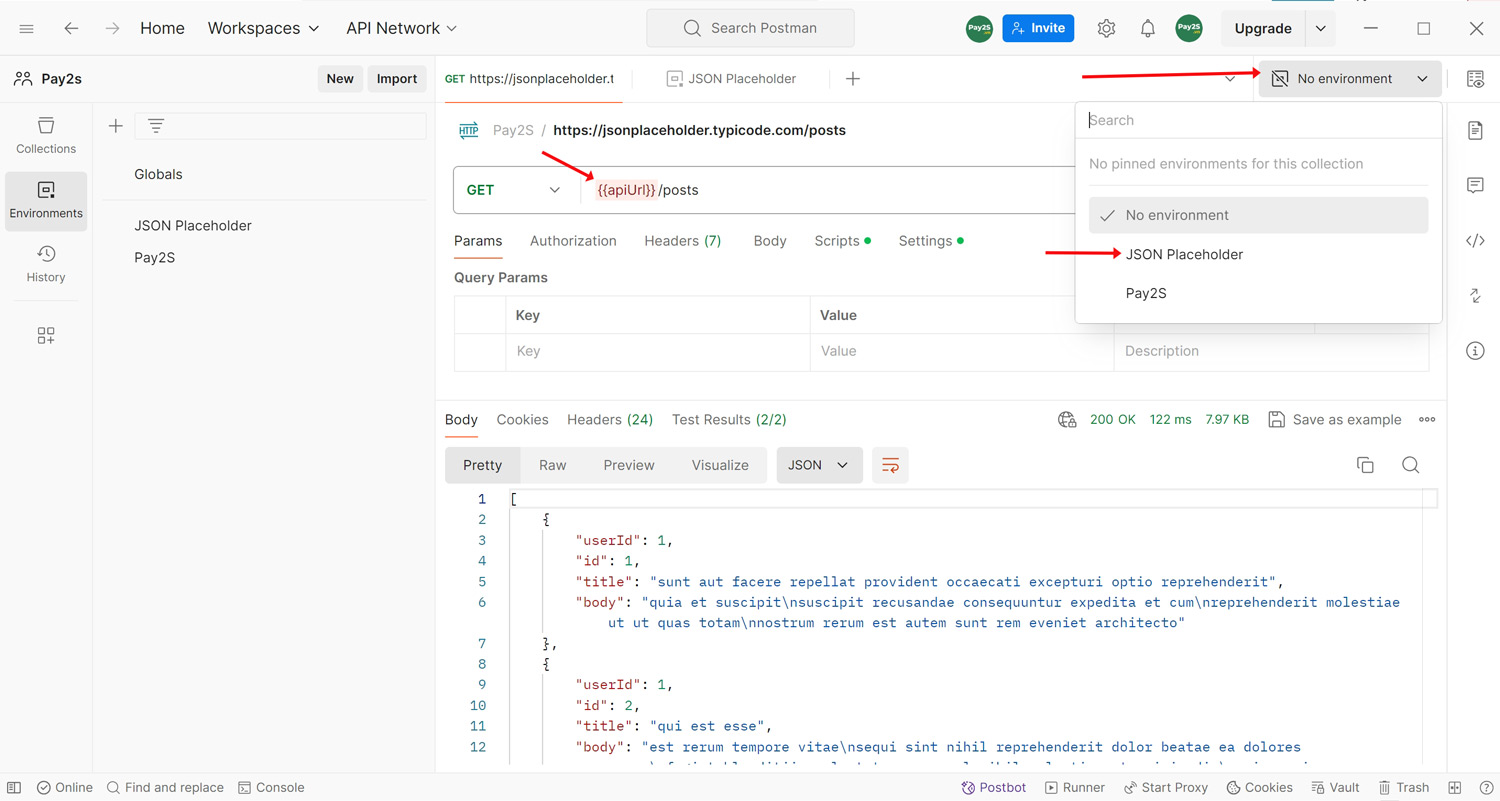Screen dimensions: 1500x801
Task: Open response more options ellipsis
Action: coord(1427,420)
